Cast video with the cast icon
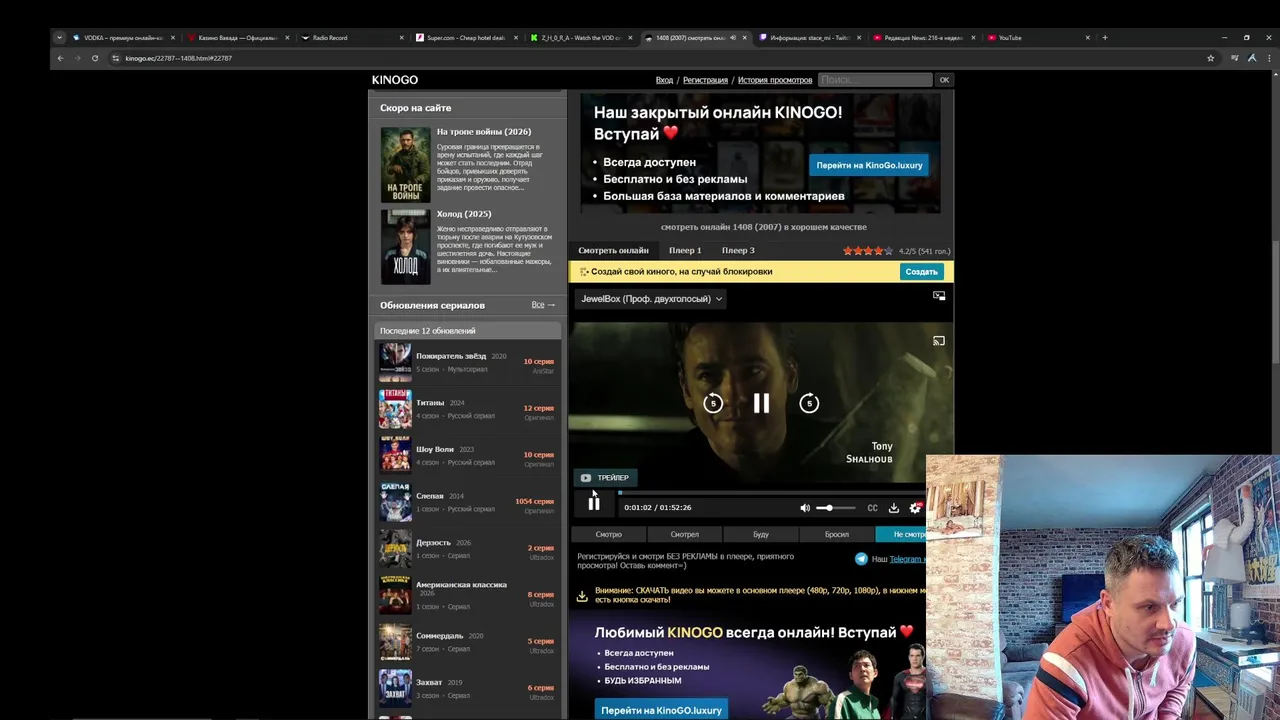The width and height of the screenshot is (1280, 720). point(938,341)
